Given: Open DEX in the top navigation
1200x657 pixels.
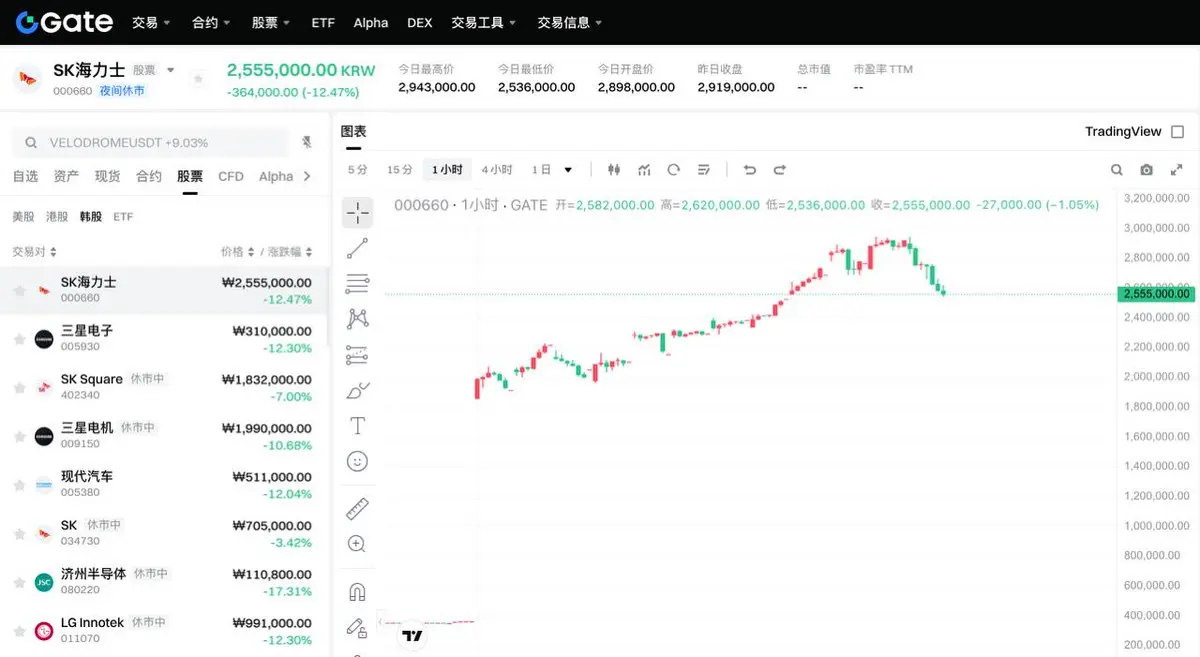Looking at the screenshot, I should (420, 22).
